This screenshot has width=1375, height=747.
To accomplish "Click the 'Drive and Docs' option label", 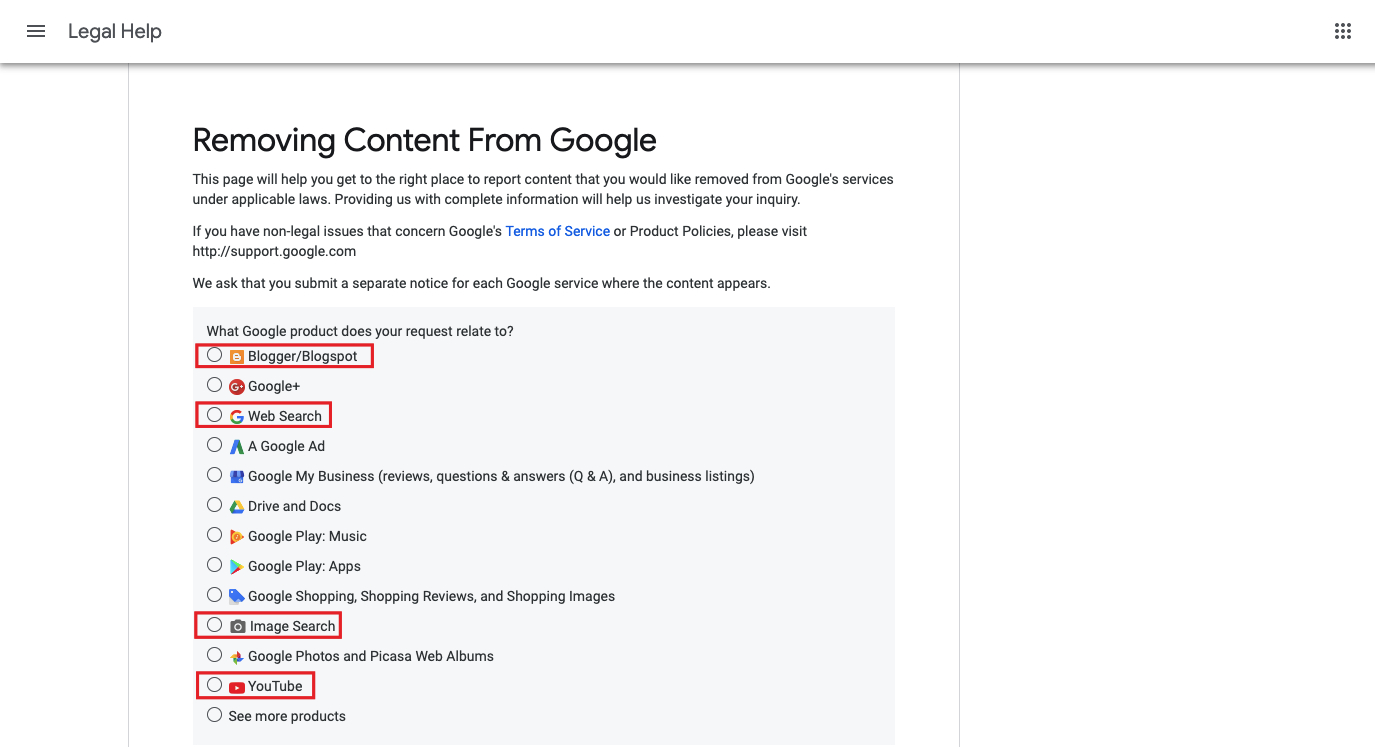I will pos(295,506).
